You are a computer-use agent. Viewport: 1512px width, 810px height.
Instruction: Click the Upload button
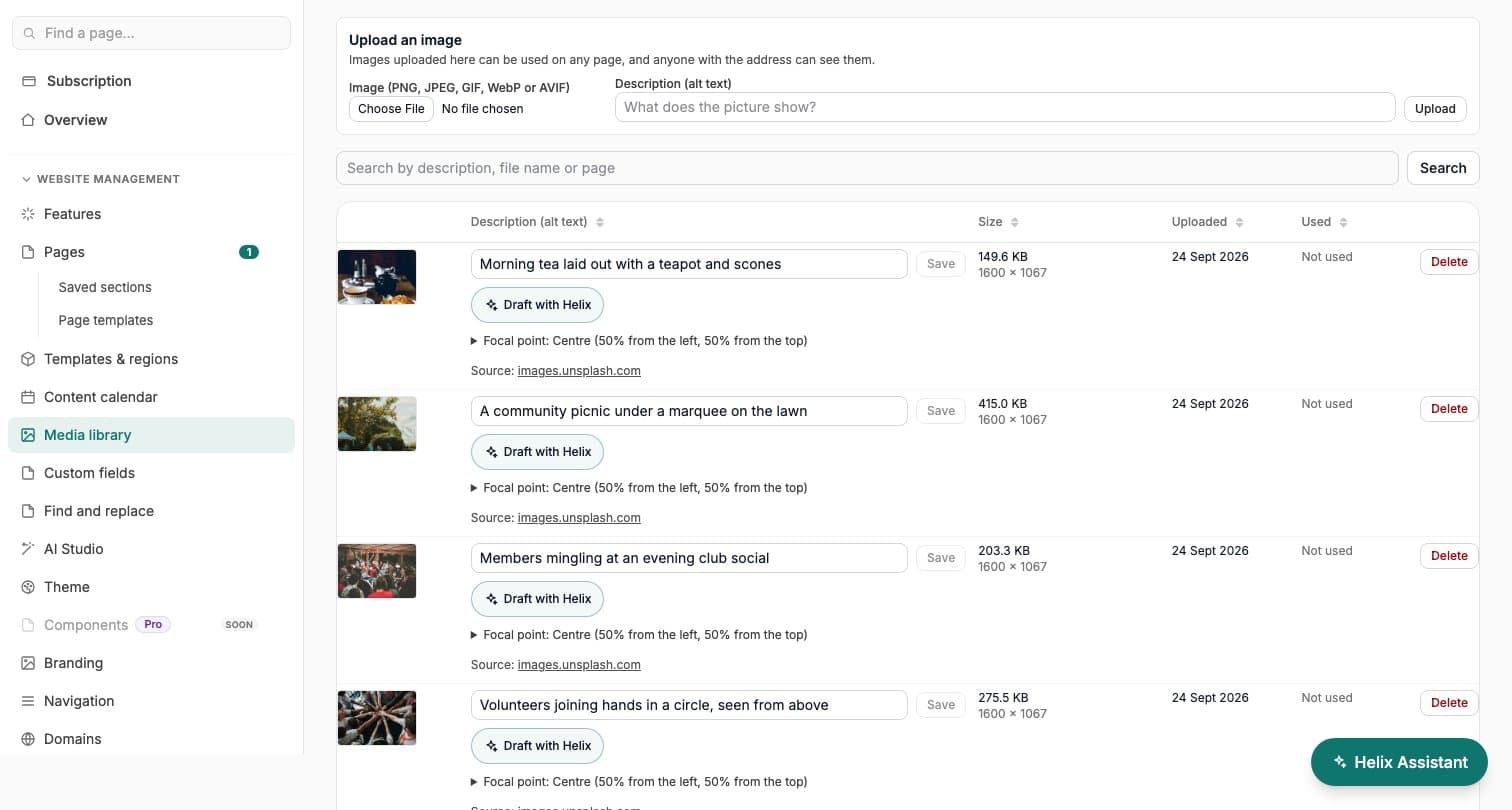point(1435,109)
